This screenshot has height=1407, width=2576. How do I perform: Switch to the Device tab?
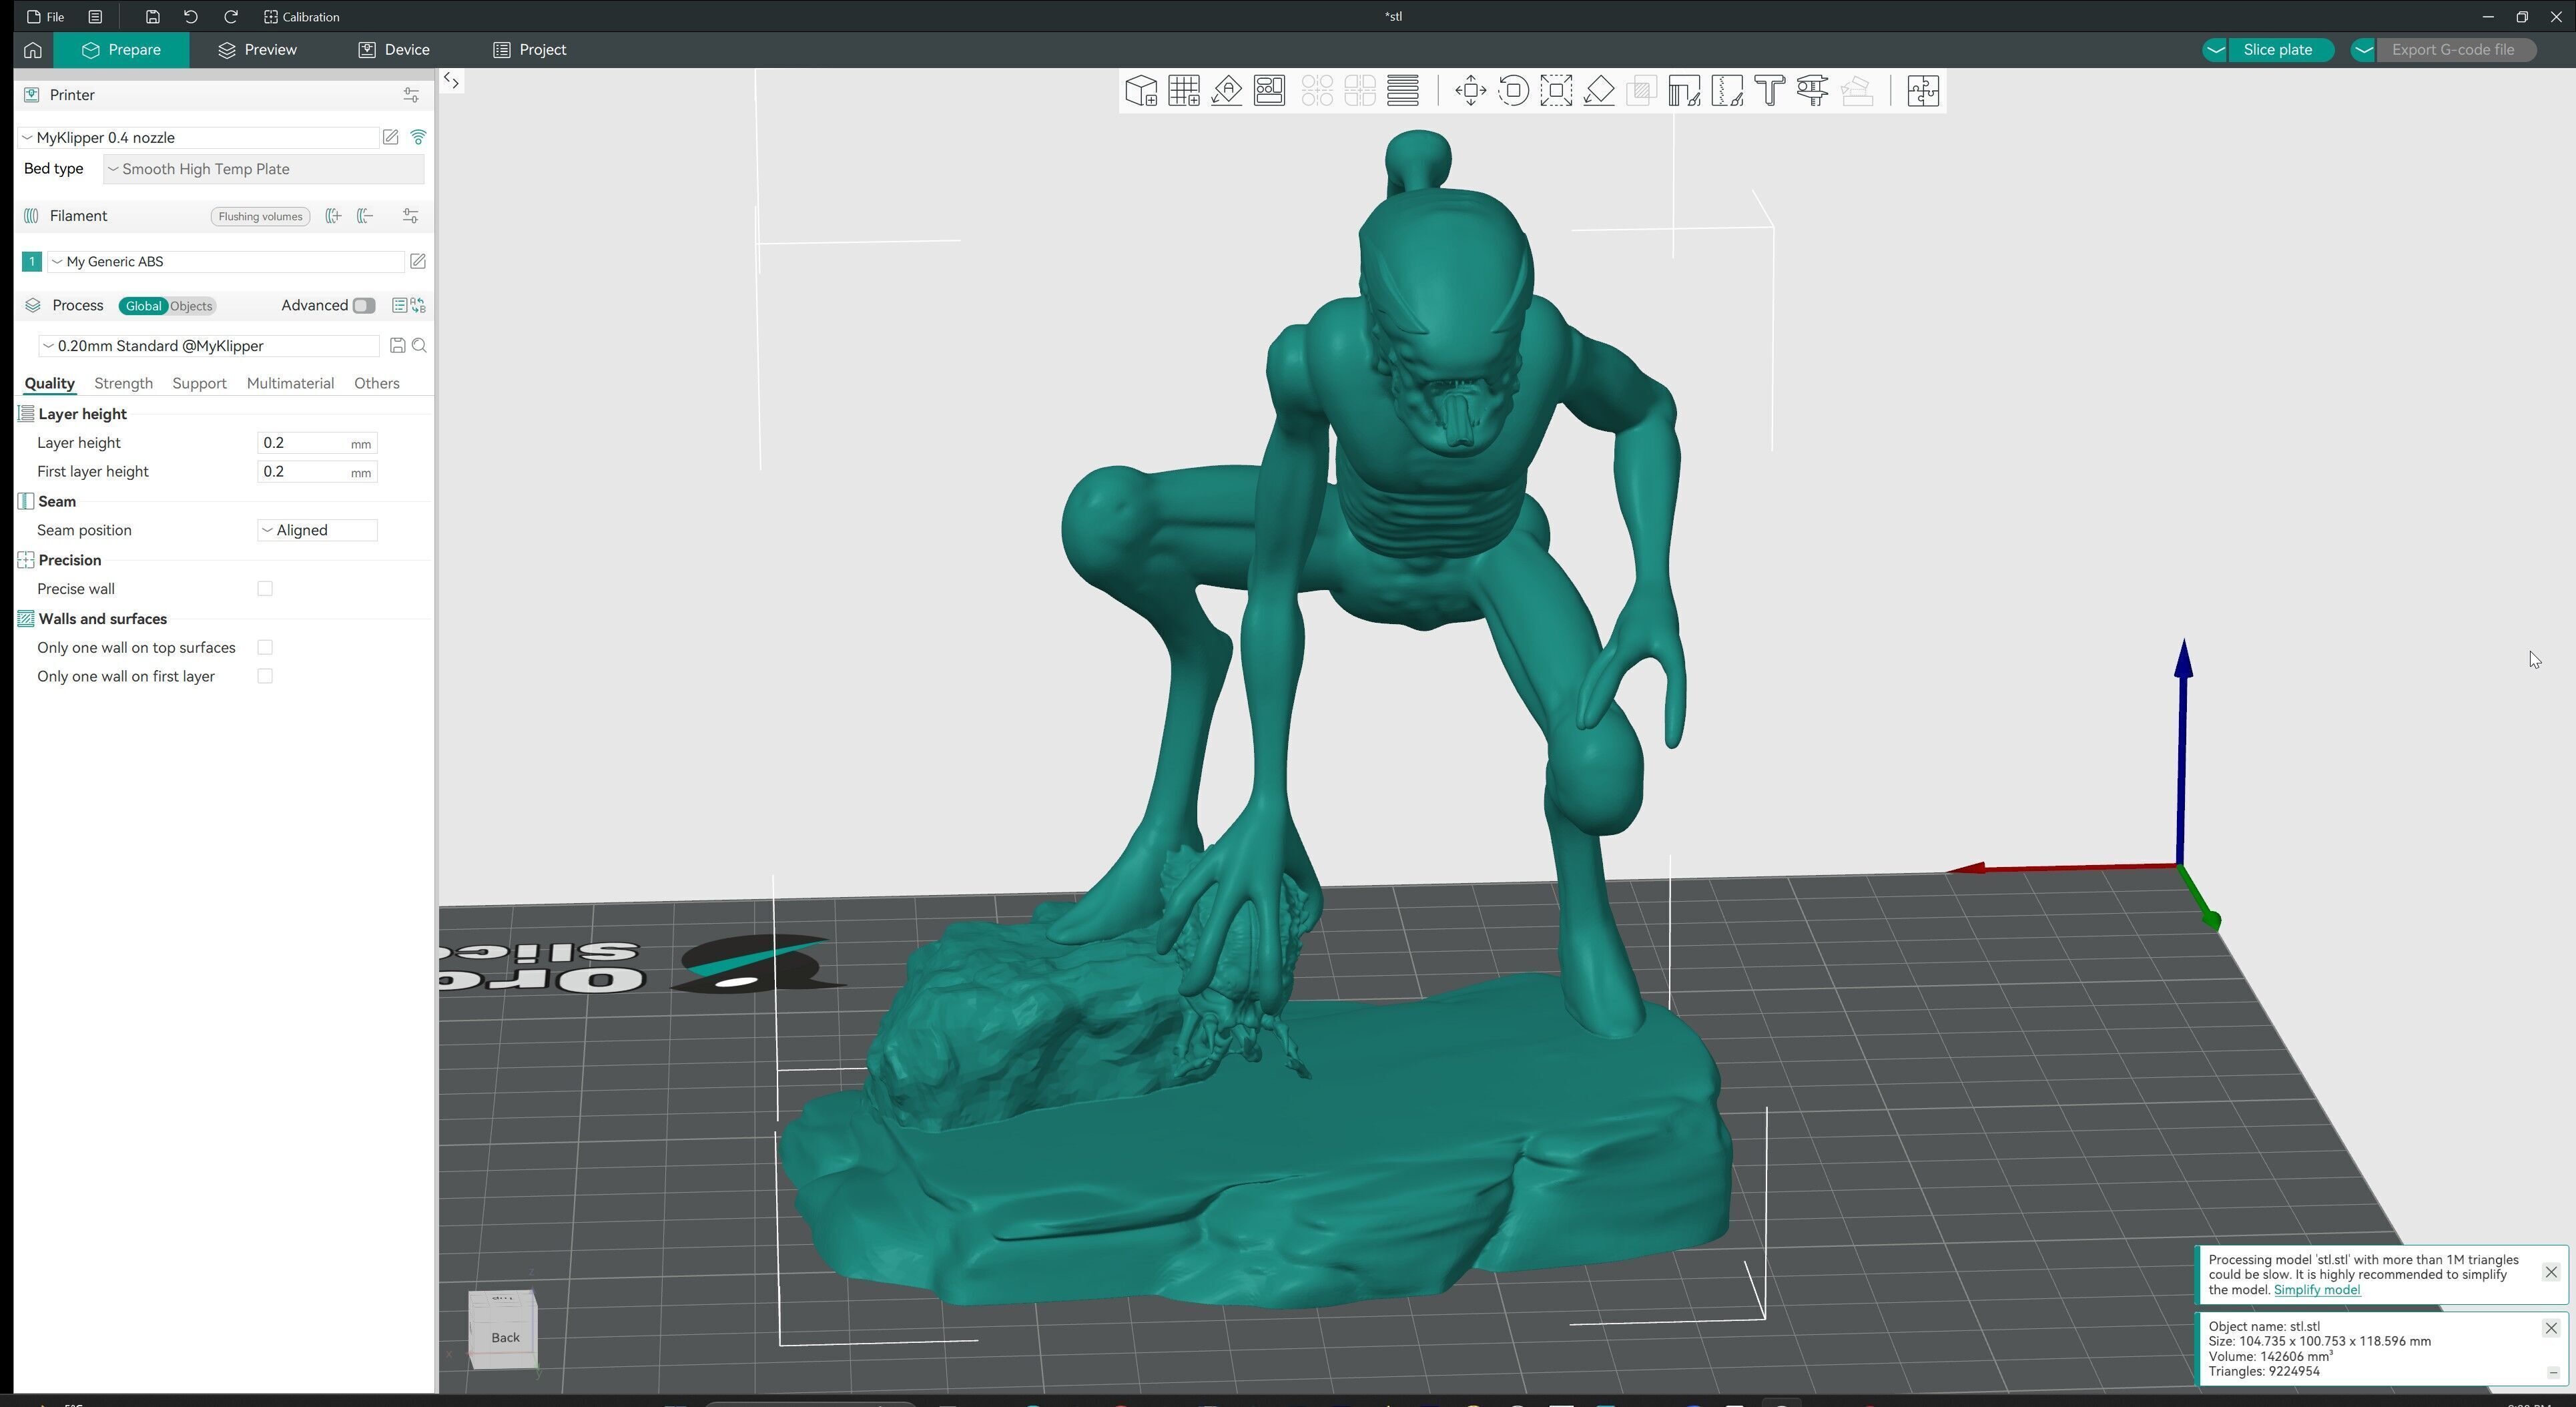(x=394, y=50)
